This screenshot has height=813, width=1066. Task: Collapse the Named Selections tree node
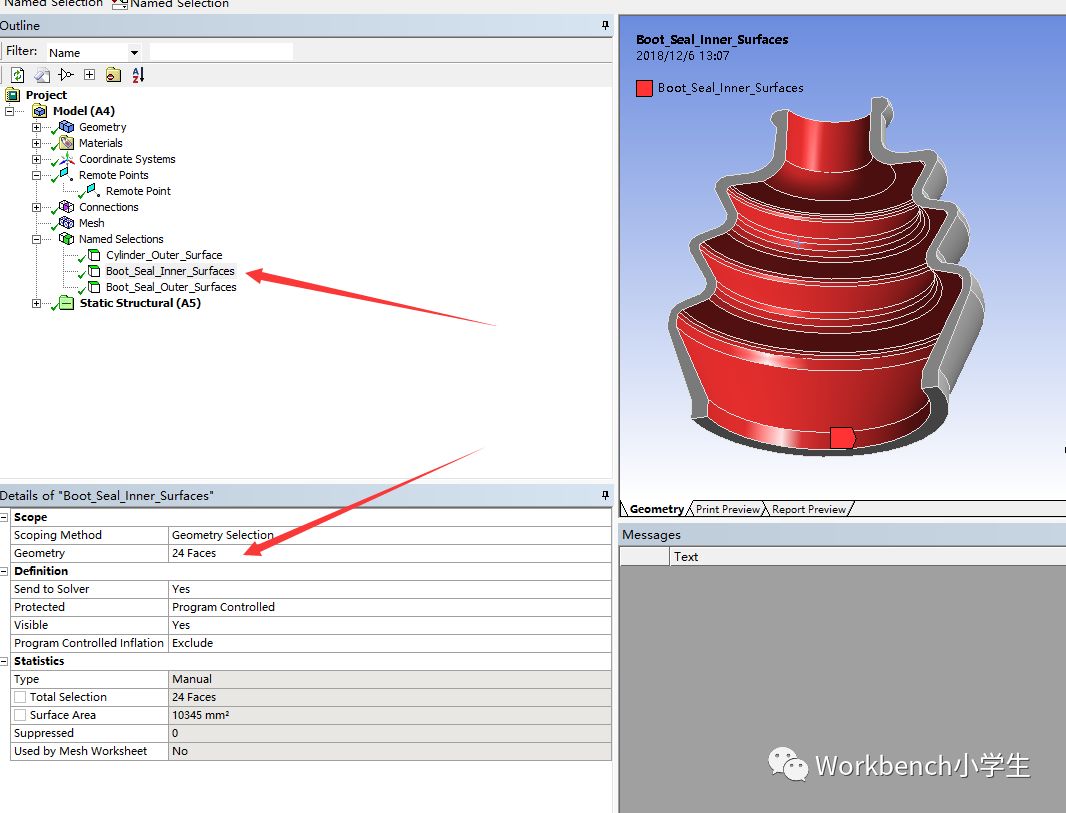(37, 239)
